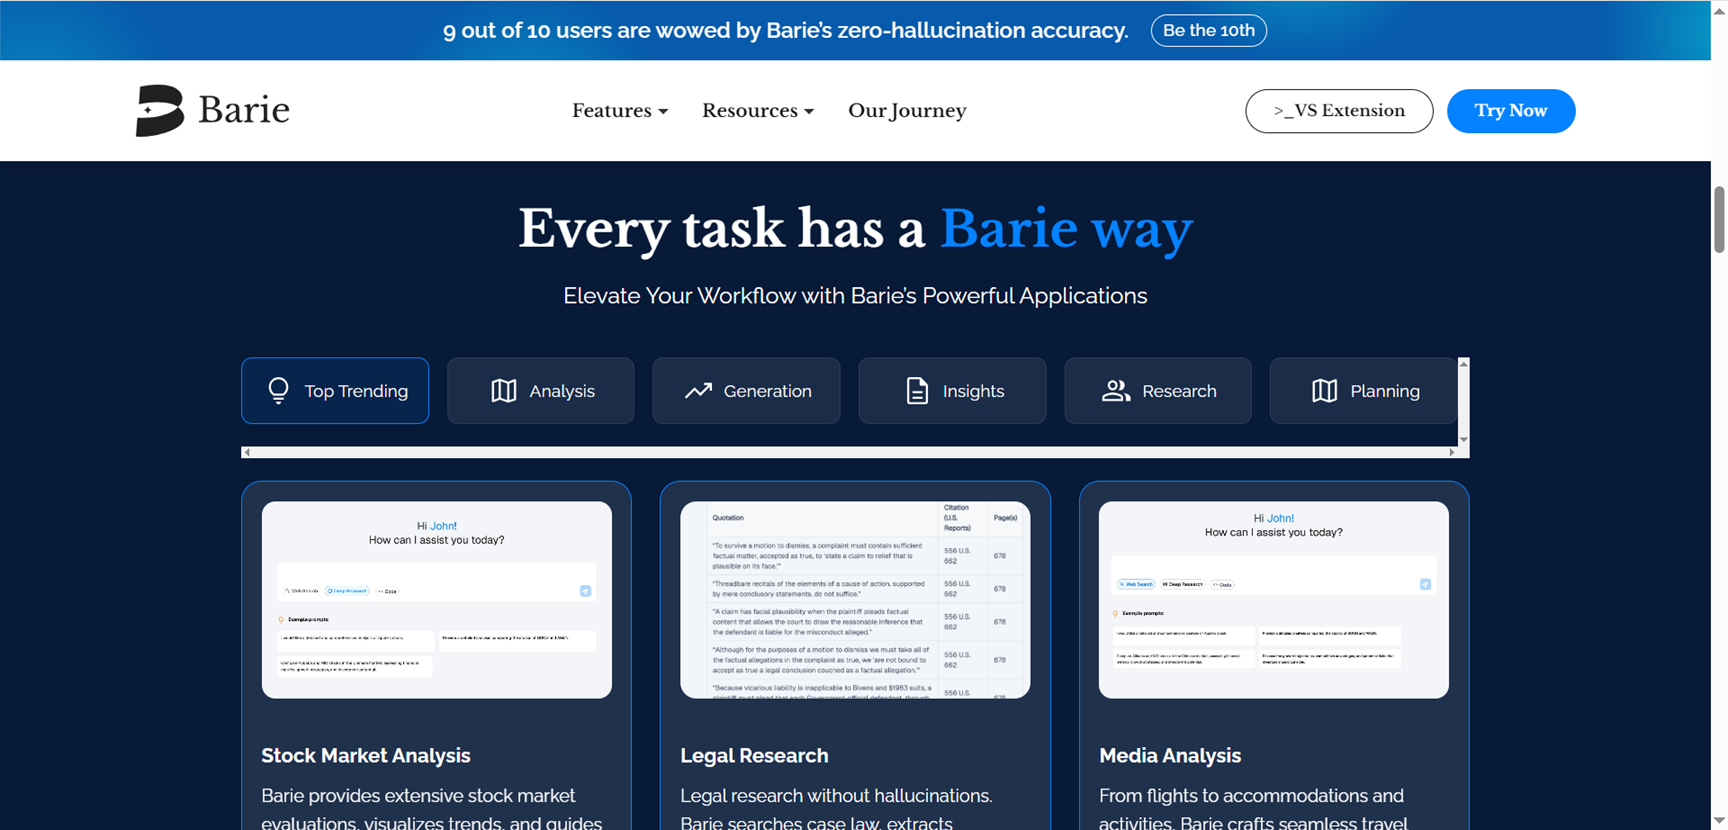This screenshot has width=1728, height=830.
Task: Click the tab strip scroll right arrow
Action: pos(1452,452)
